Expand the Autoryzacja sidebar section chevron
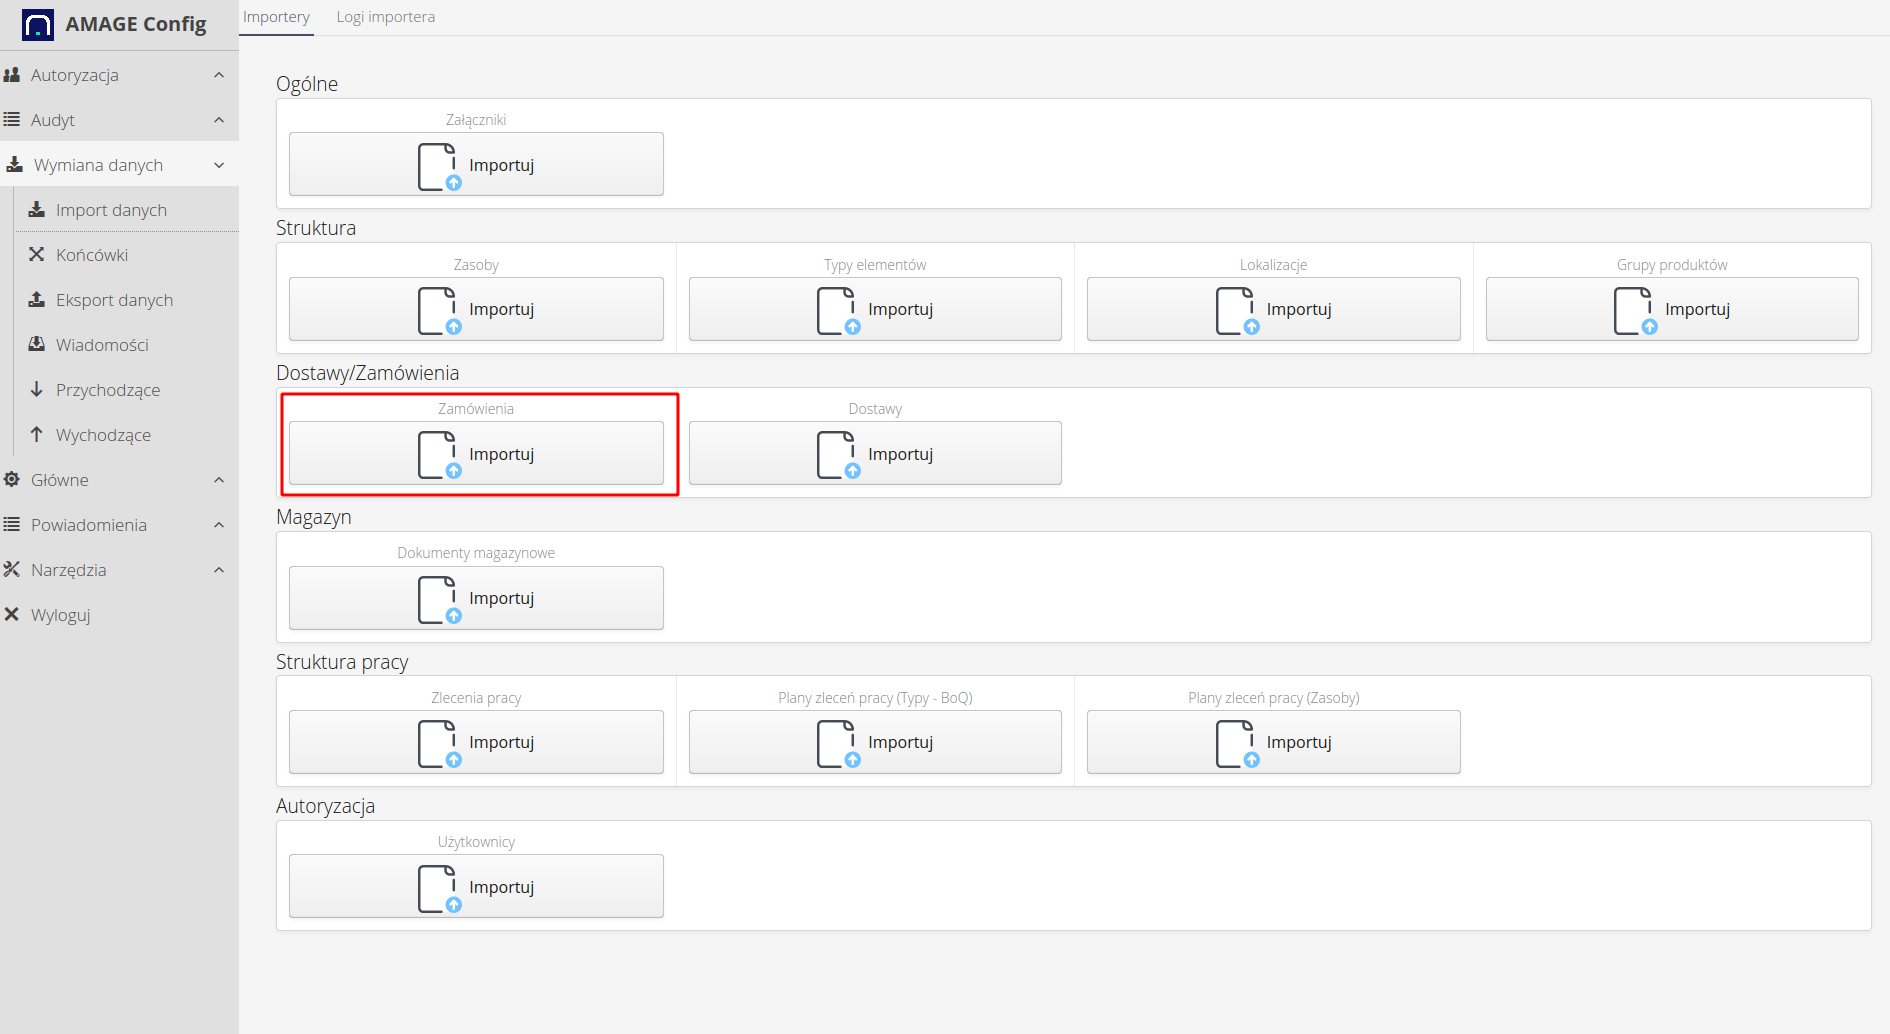 pos(219,75)
